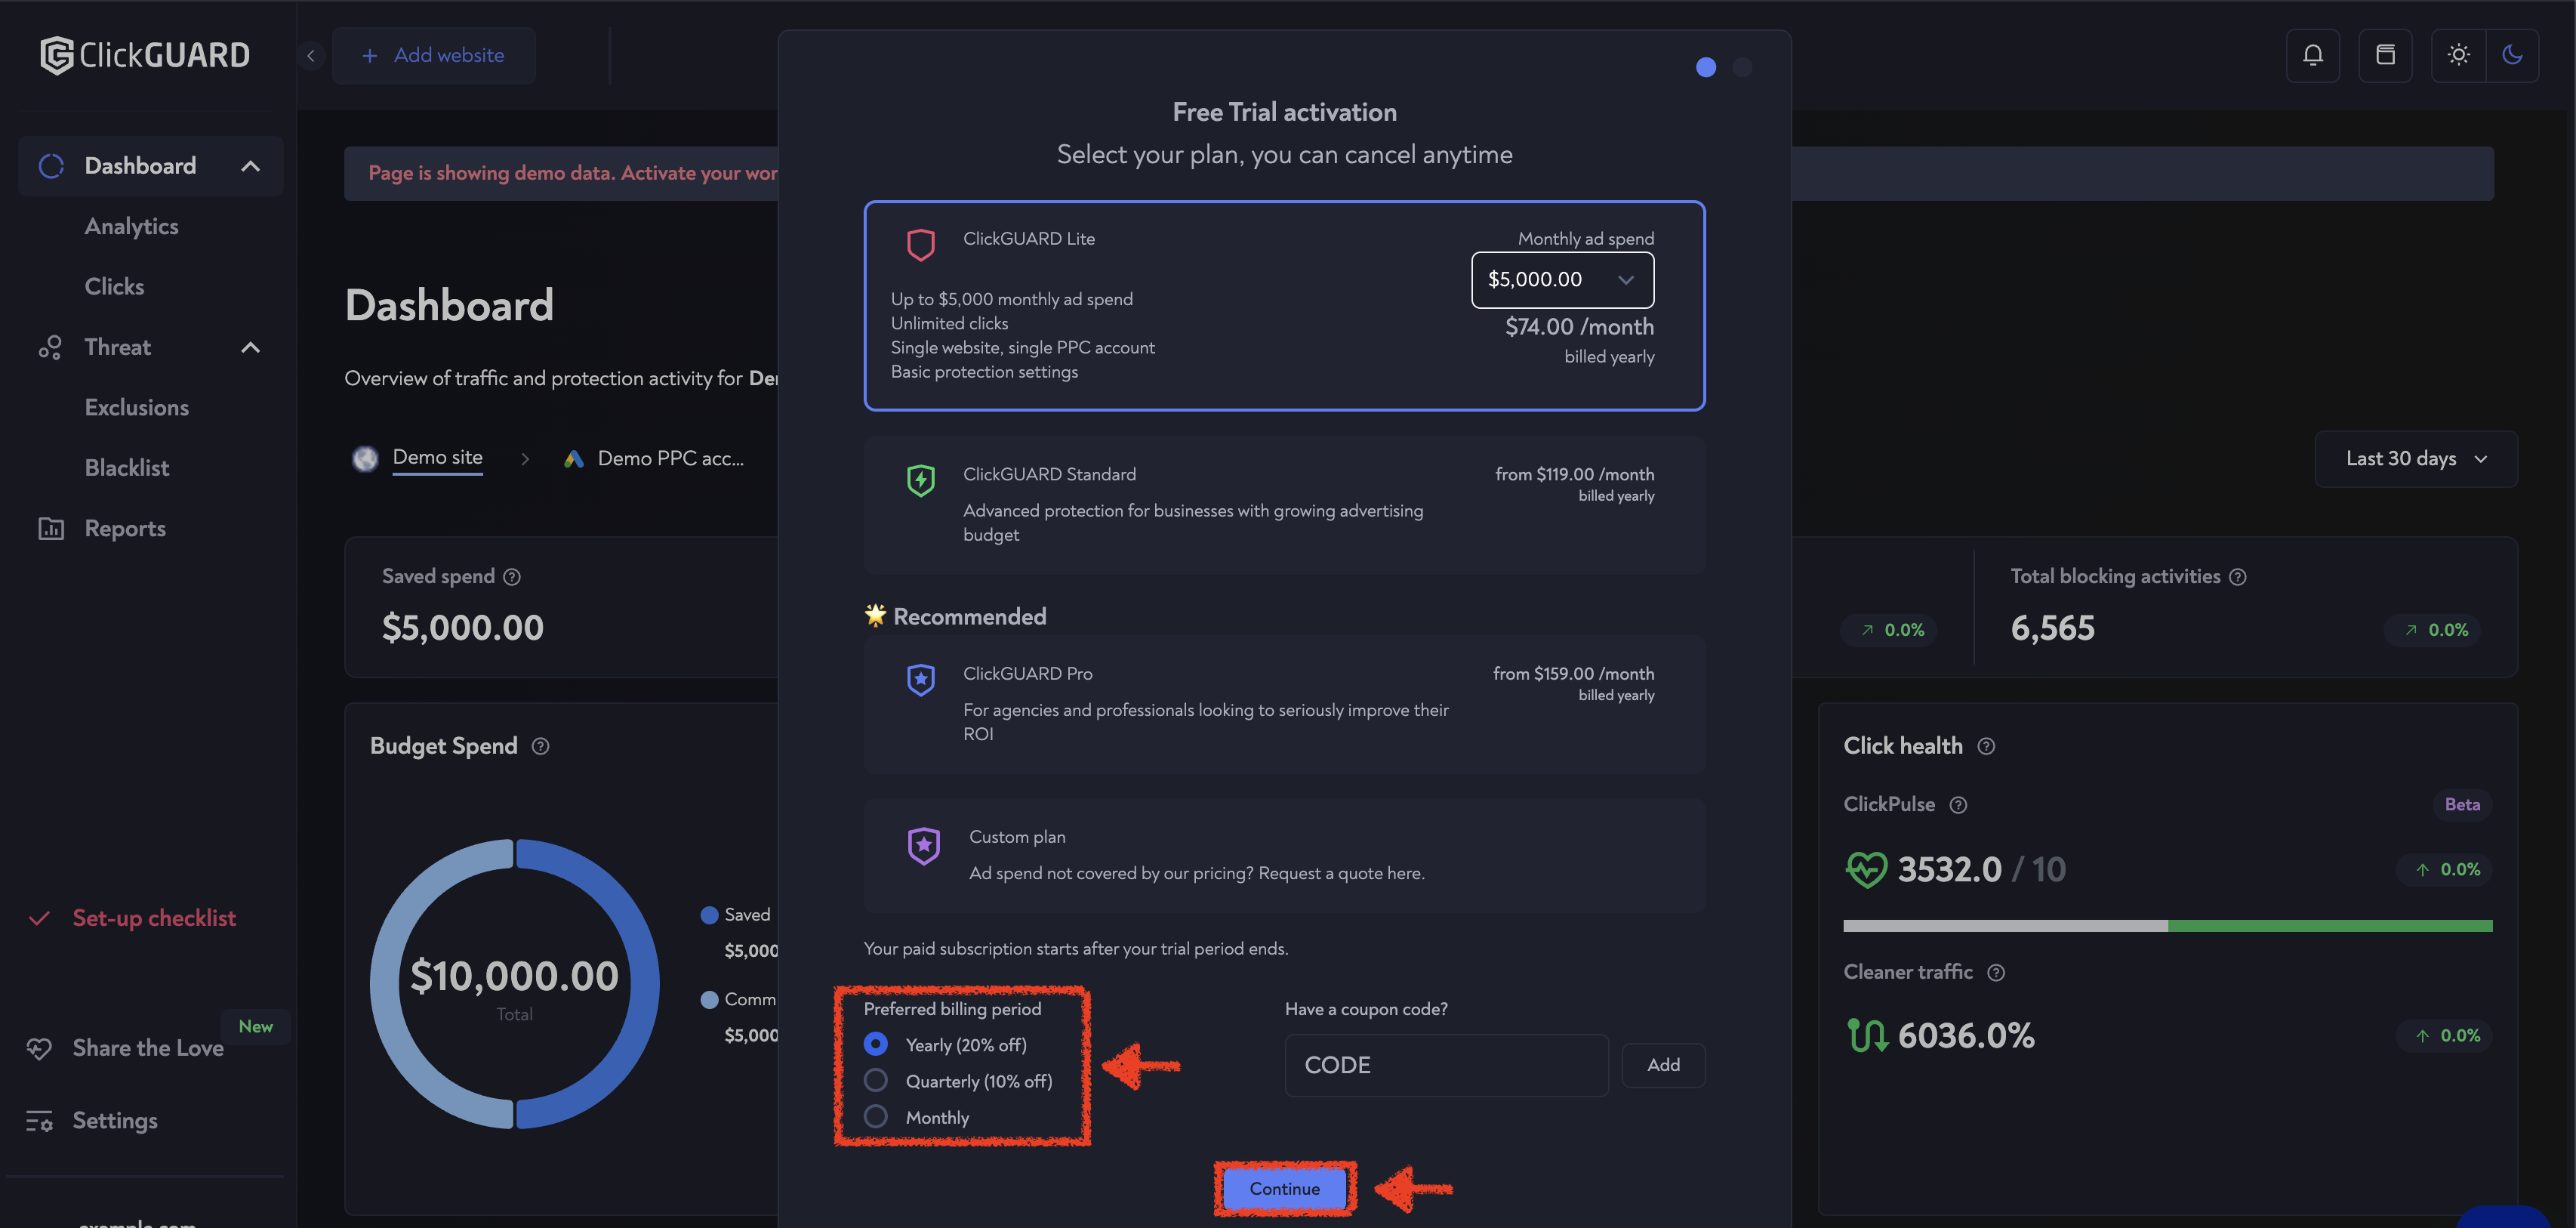Go to first step dot in modal

point(1706,67)
